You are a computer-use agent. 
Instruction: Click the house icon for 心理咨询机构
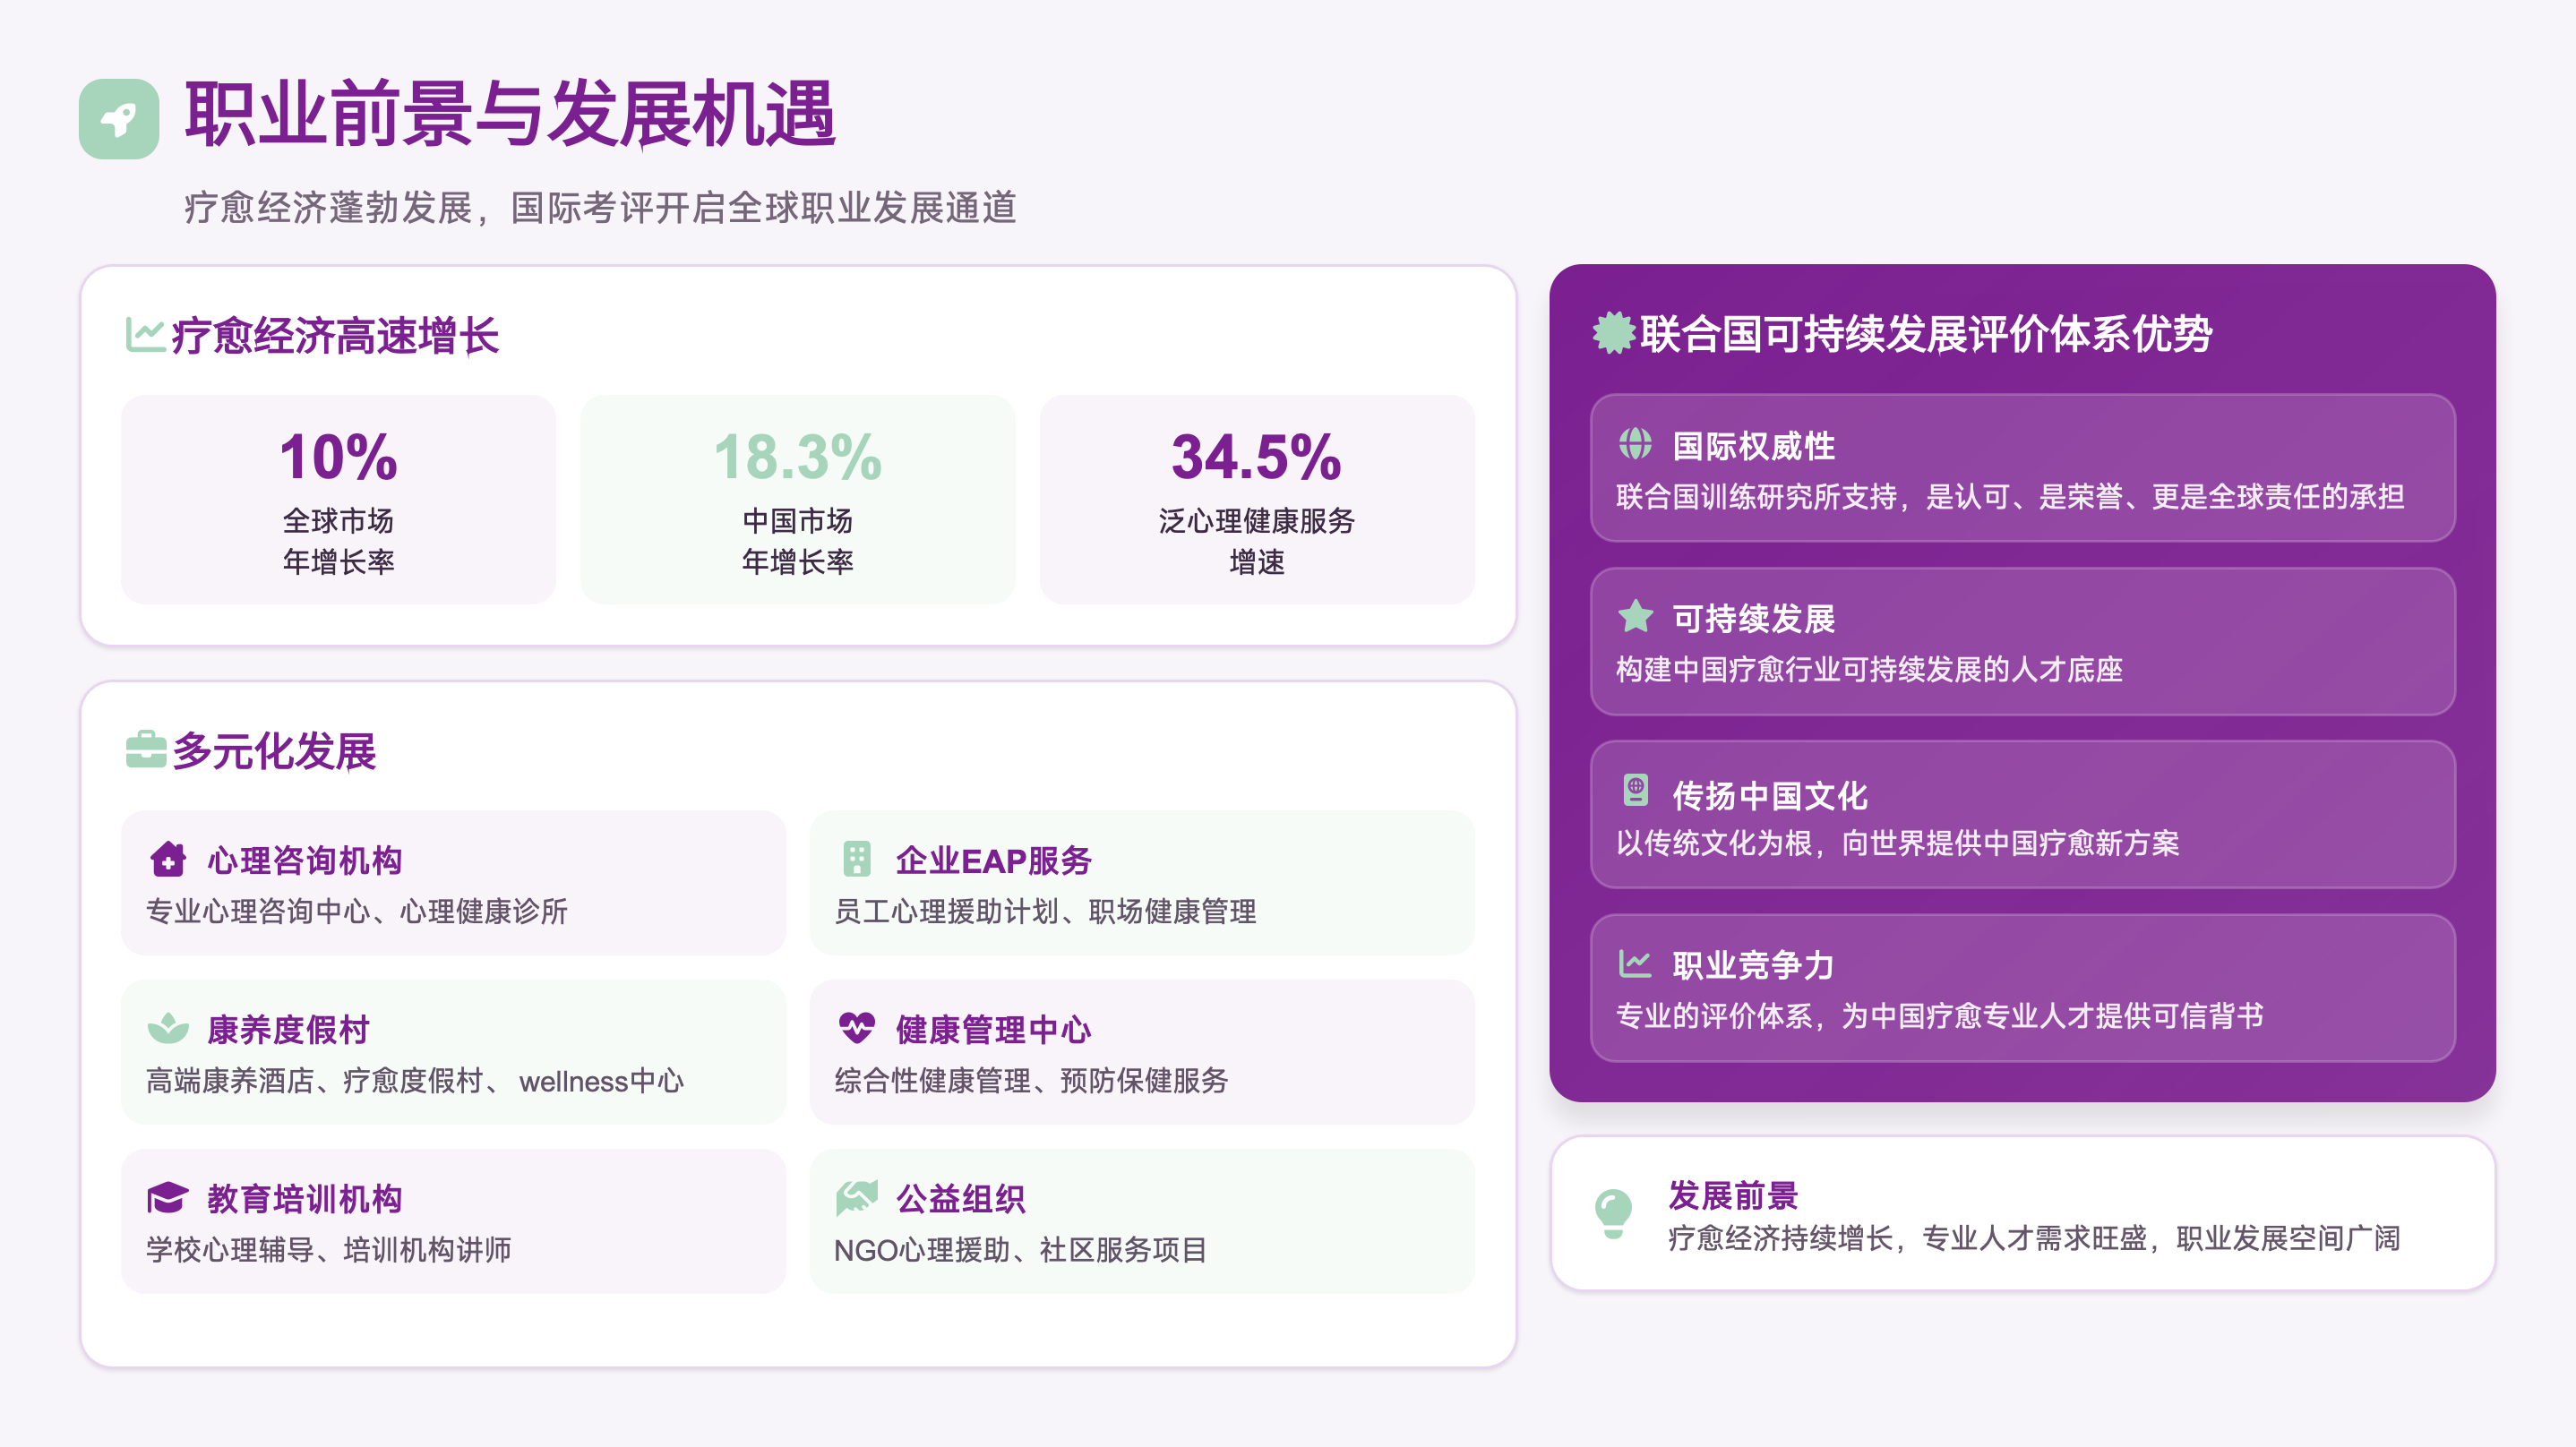click(168, 858)
